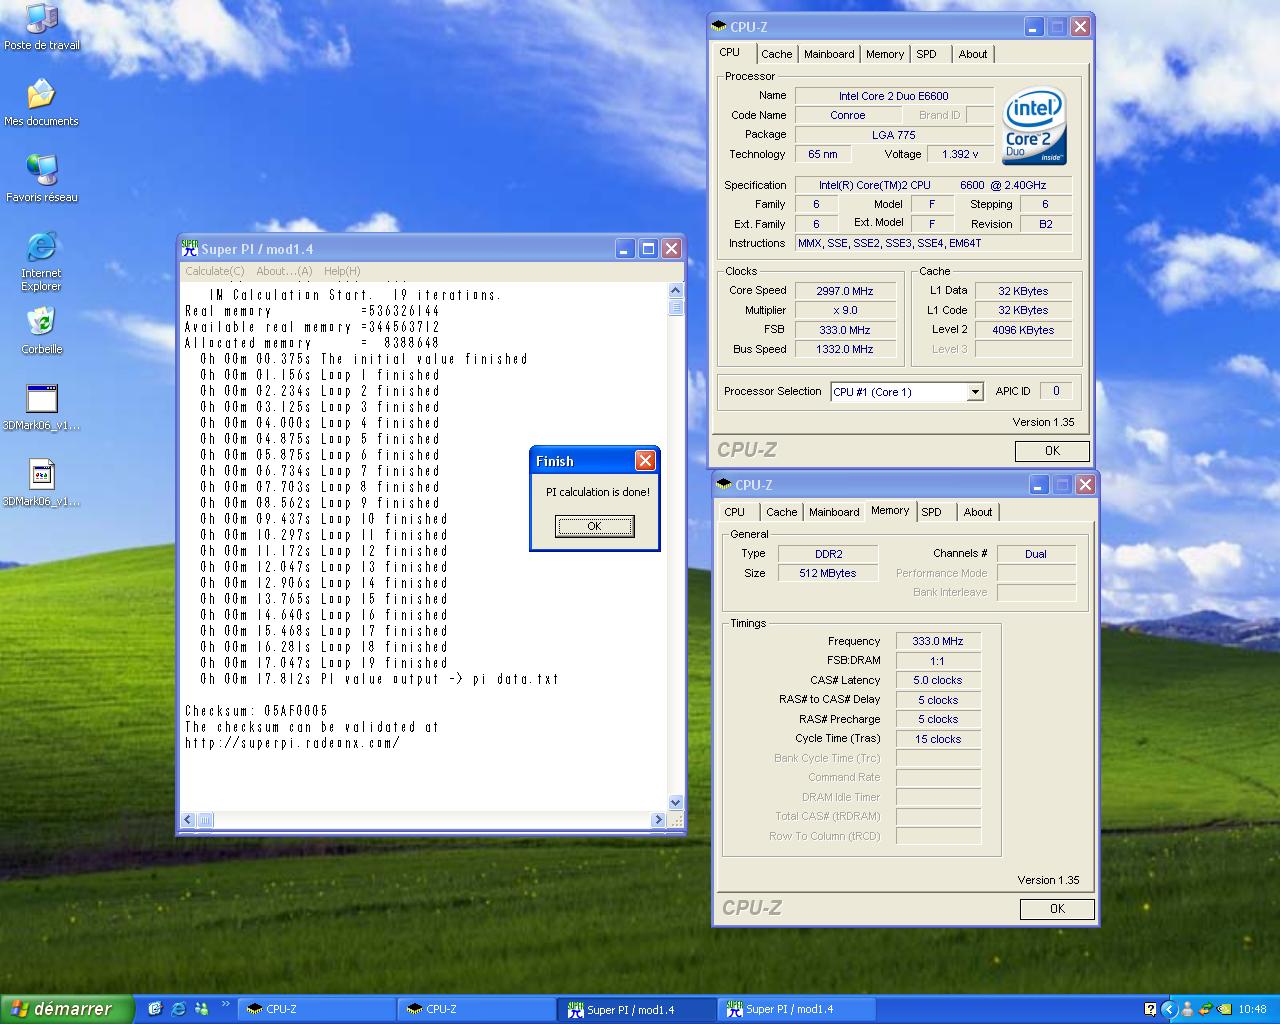Click OK in the Memory timings CPU-Z window
The width and height of the screenshot is (1280, 1024).
(x=1057, y=909)
